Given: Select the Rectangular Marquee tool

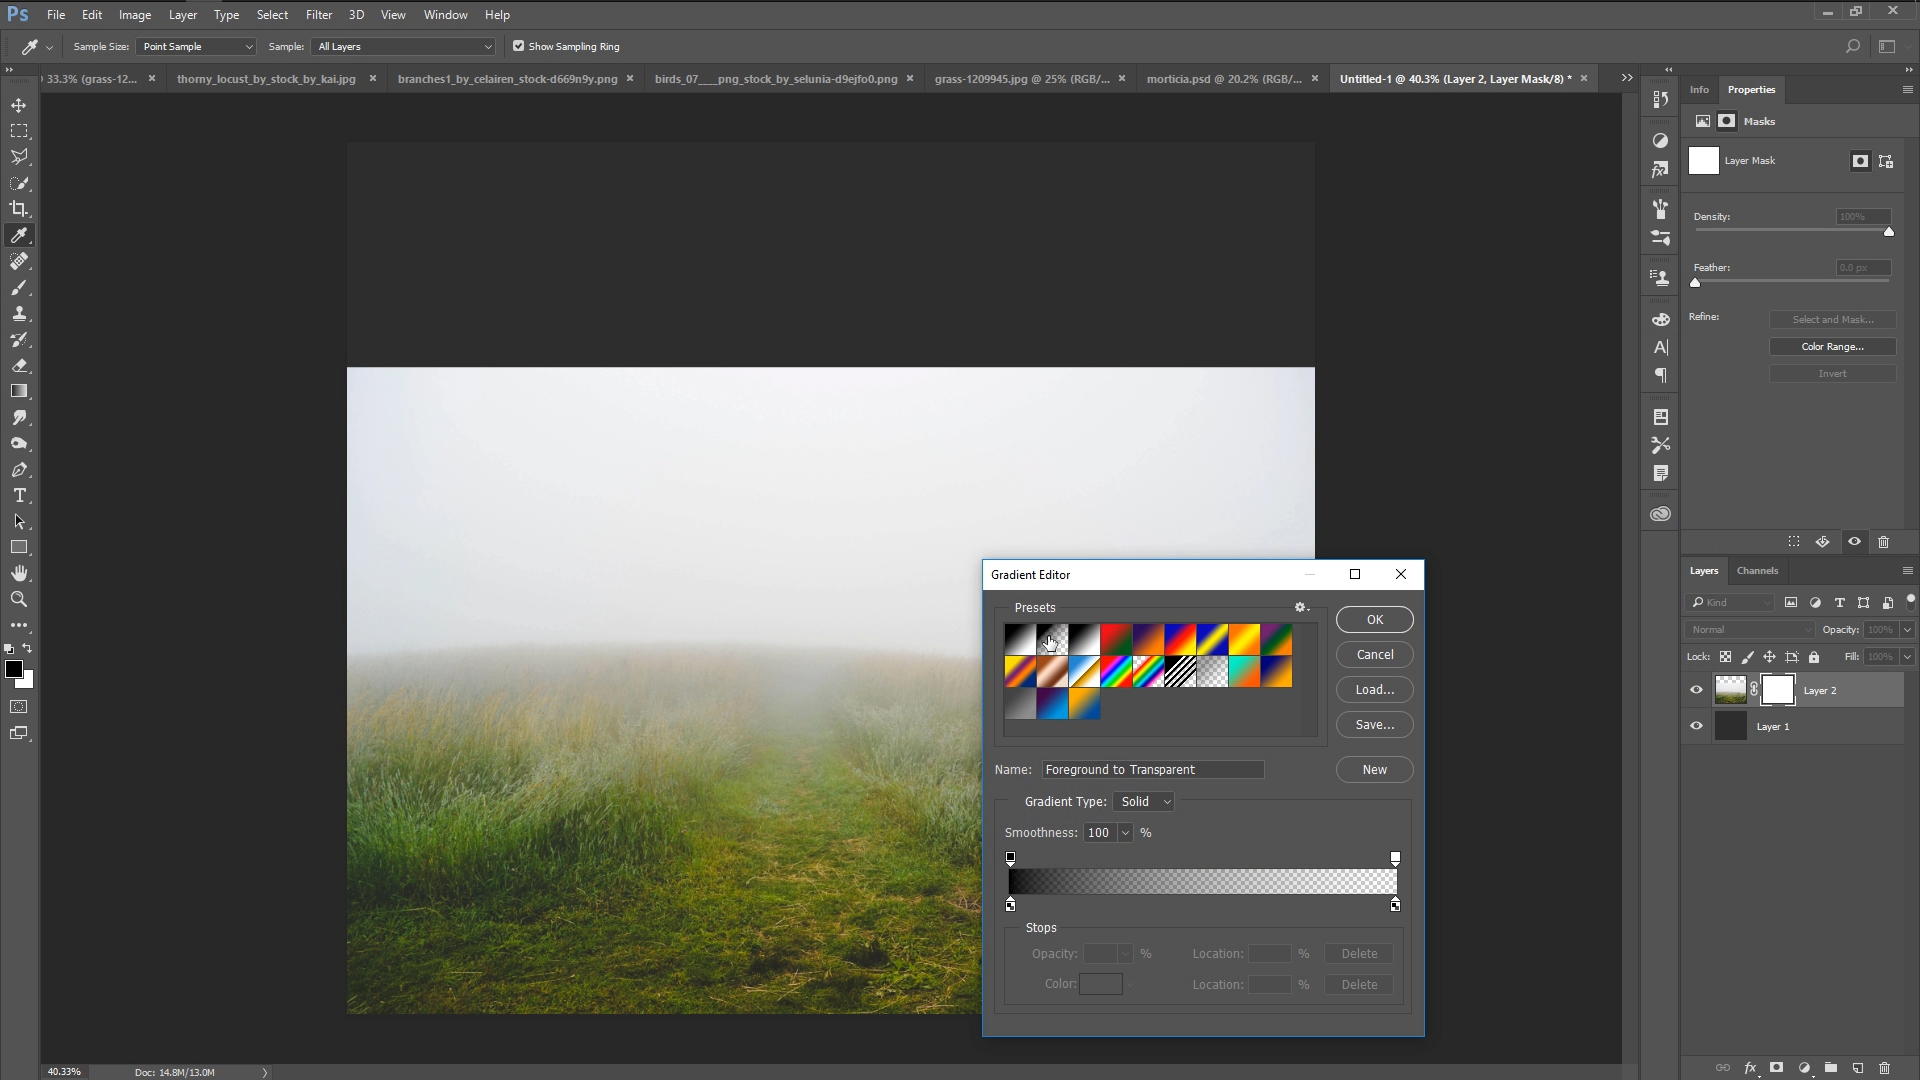Looking at the screenshot, I should point(19,131).
